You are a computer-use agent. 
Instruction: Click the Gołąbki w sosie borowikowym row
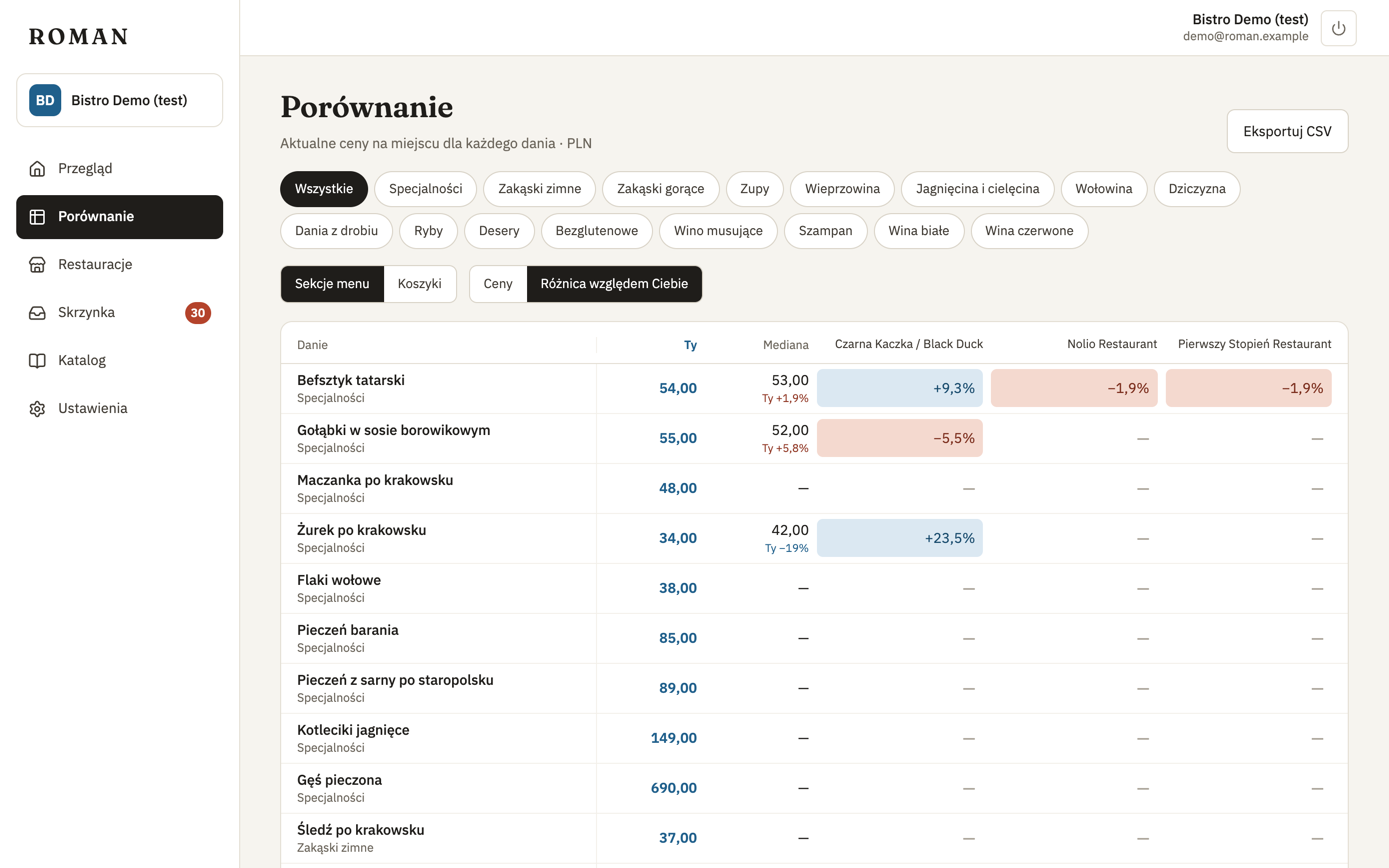814,439
